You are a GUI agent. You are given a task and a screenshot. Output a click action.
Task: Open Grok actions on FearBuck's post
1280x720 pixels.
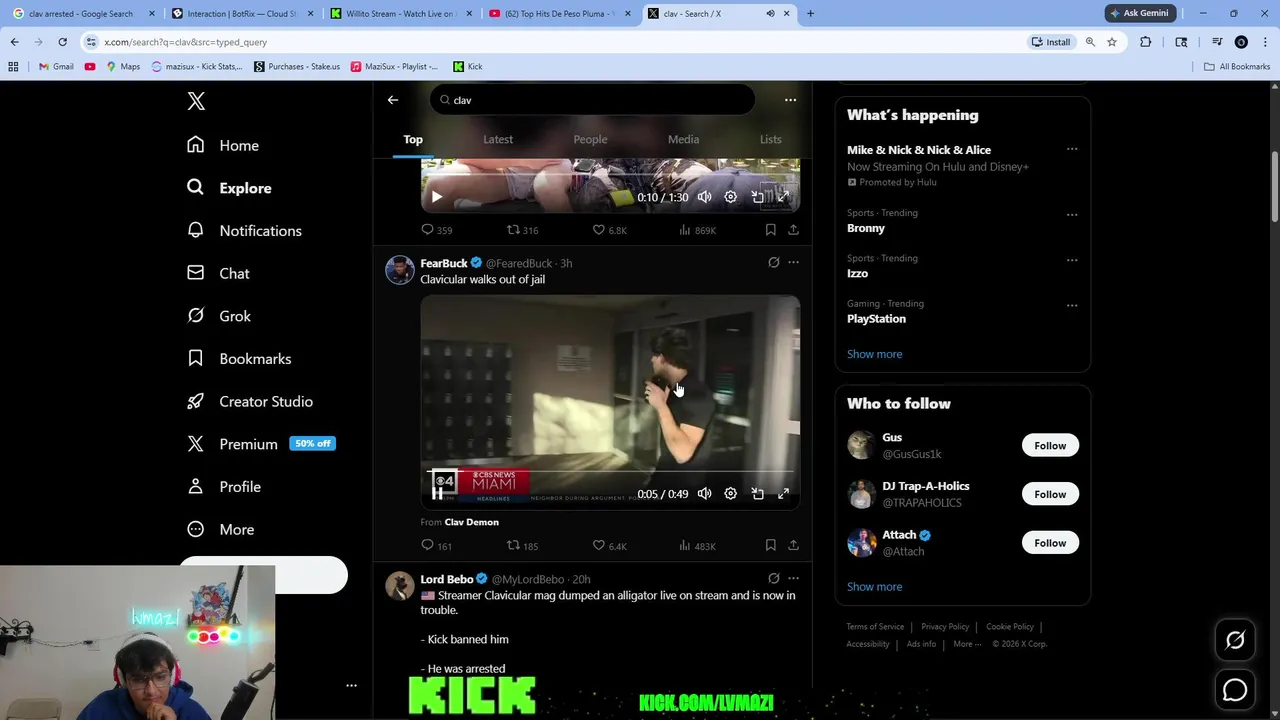(x=773, y=263)
